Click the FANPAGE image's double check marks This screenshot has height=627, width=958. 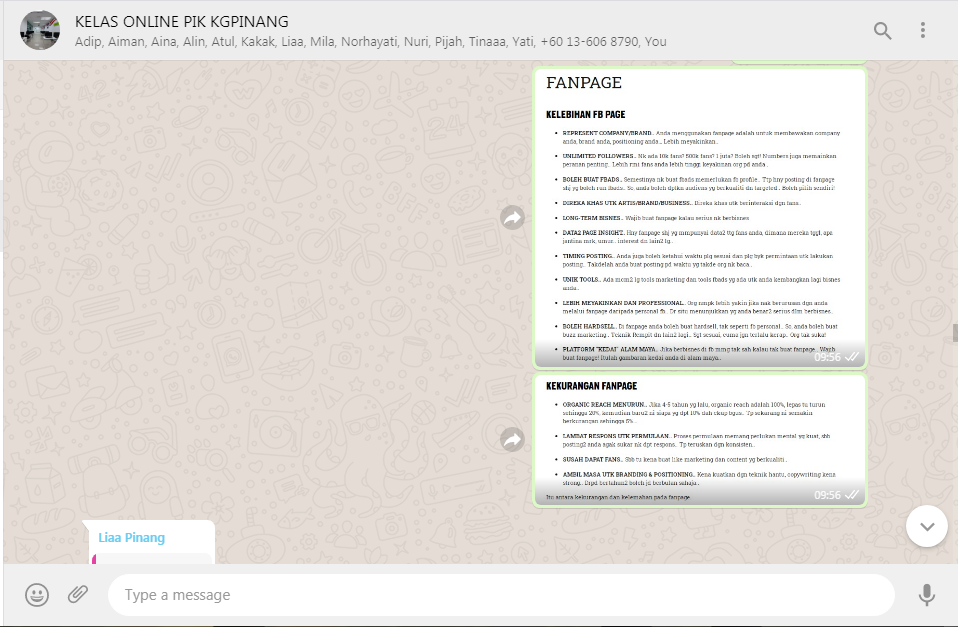(x=852, y=357)
